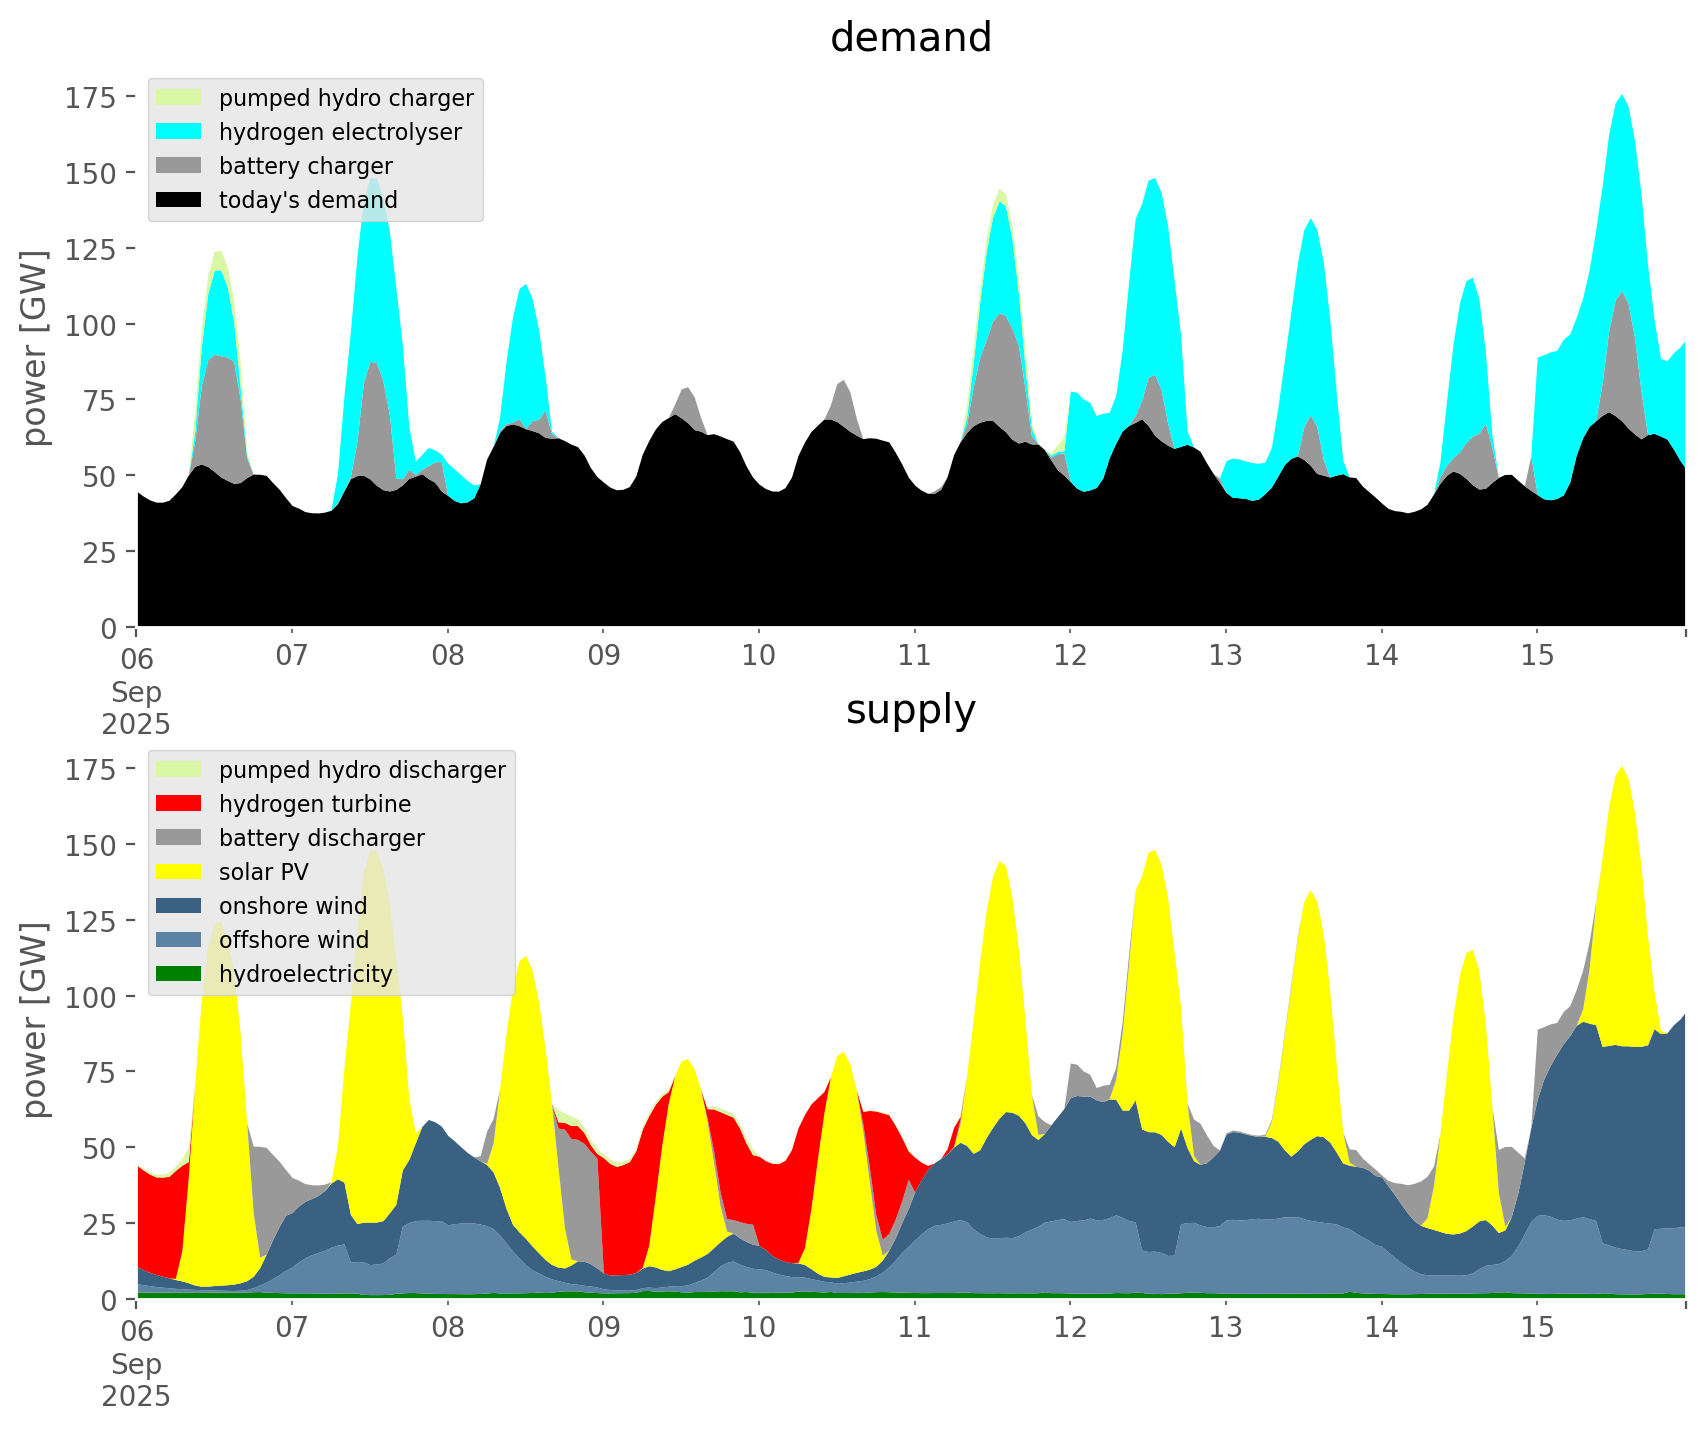Click the cyan hydrogen electrolyser legend swatch
Image resolution: width=1706 pixels, height=1431 pixels.
click(x=179, y=132)
